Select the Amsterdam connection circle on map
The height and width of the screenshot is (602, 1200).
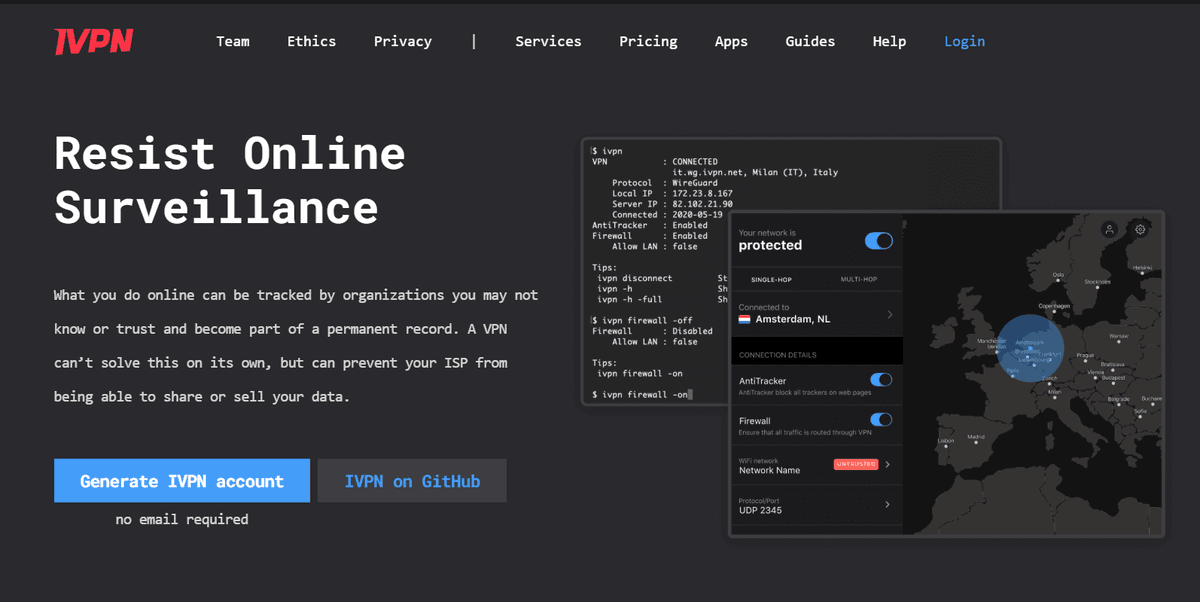[x=1030, y=349]
